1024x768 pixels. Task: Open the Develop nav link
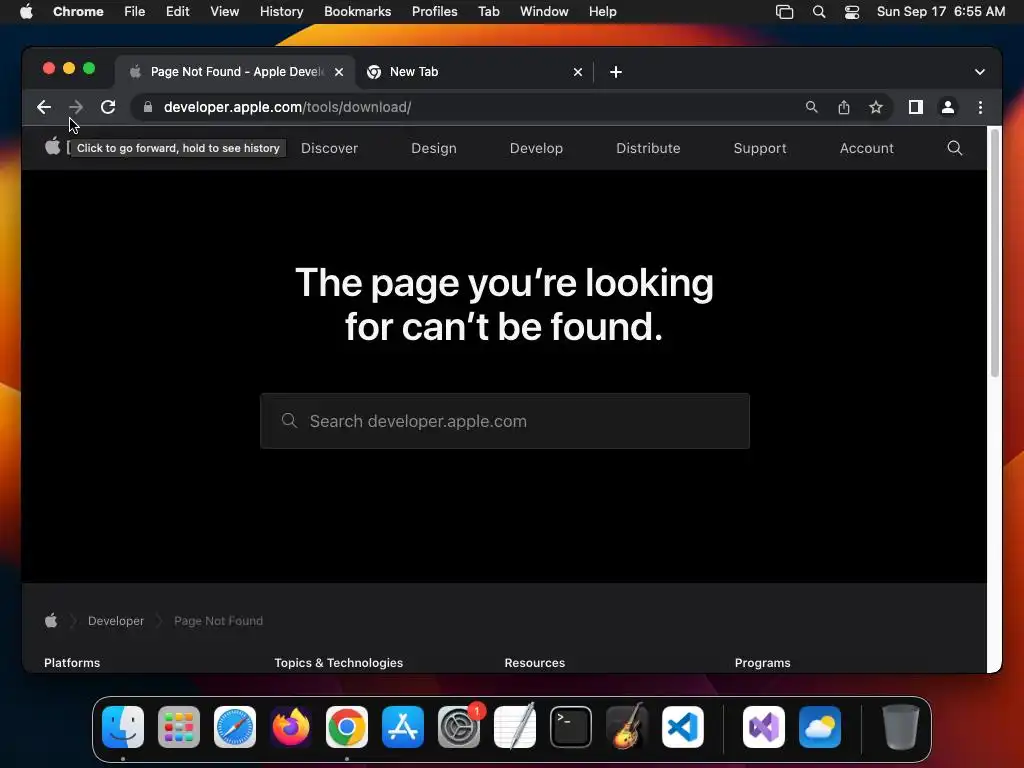tap(536, 148)
